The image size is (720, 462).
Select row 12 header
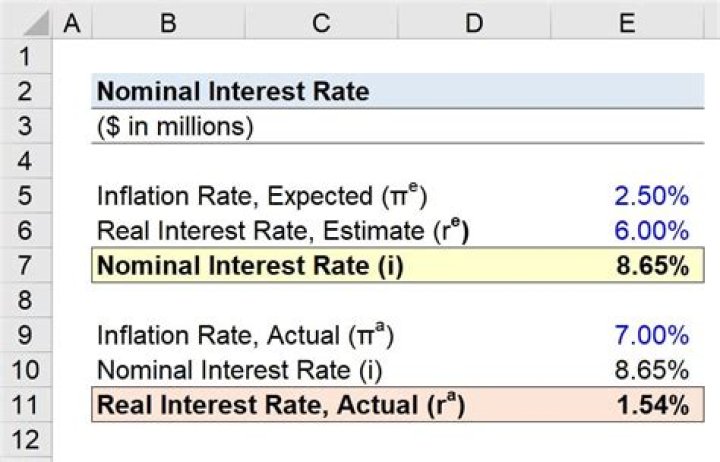(x=25, y=440)
